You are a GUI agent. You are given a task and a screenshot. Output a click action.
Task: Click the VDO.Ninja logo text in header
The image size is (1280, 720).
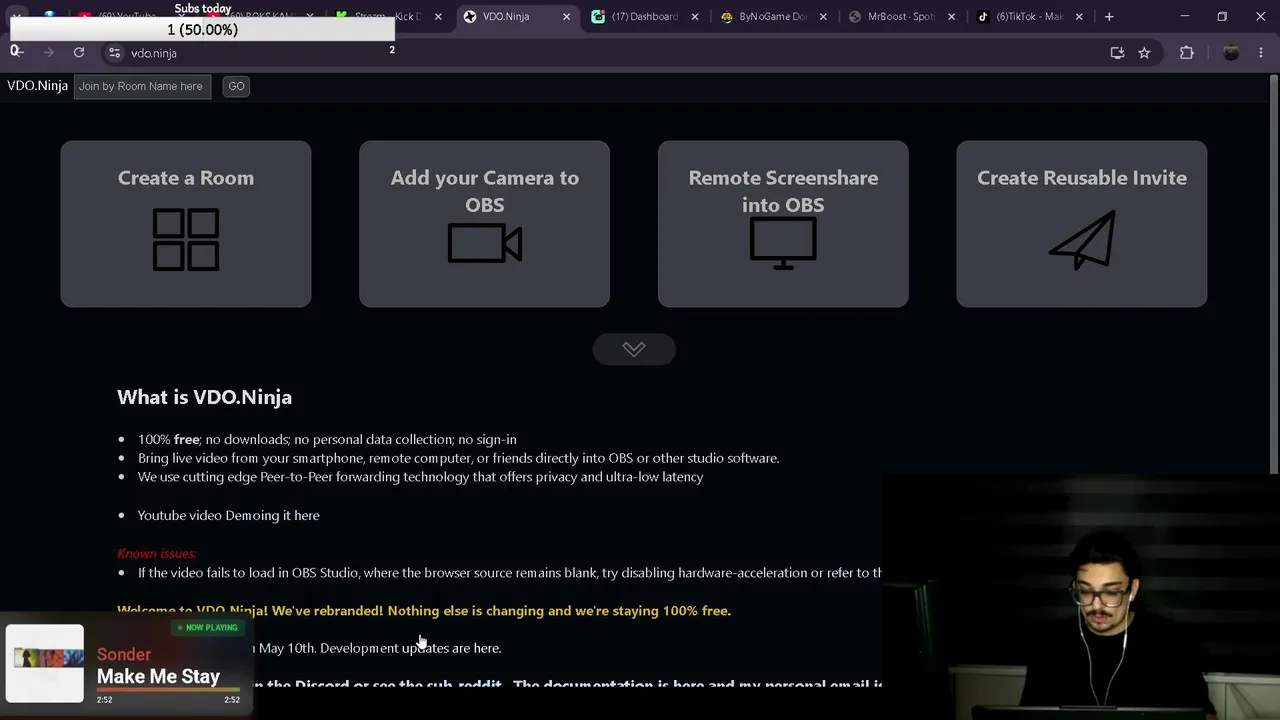coord(38,86)
